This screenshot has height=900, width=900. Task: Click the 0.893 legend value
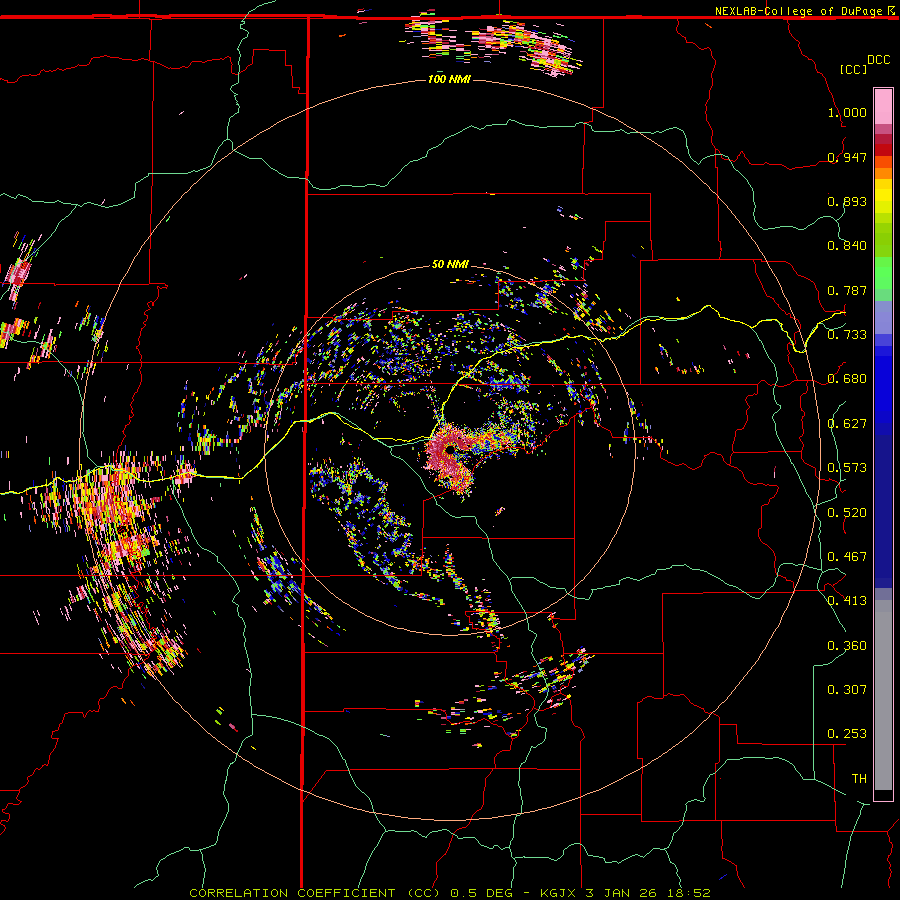[847, 201]
